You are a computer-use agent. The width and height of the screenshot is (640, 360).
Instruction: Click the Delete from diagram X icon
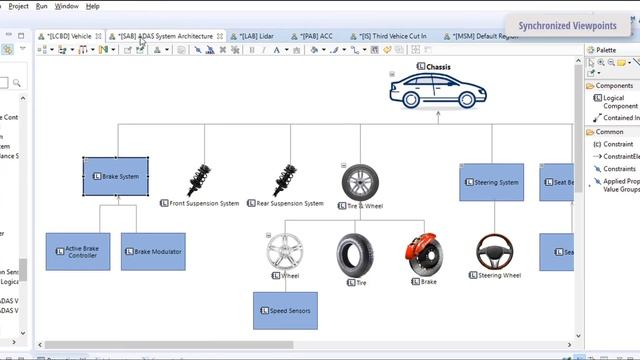[x=223, y=50]
